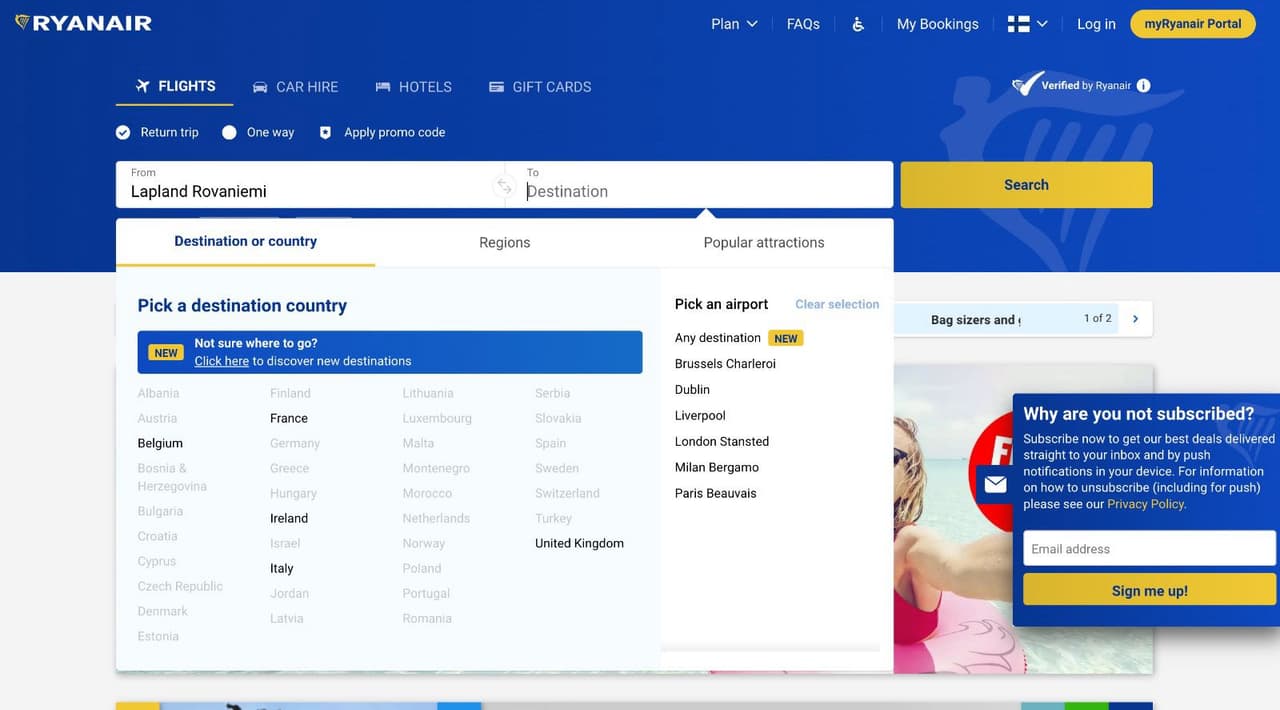Click the Verified by Ryanair info icon
Viewport: 1280px width, 710px height.
pyautogui.click(x=1143, y=86)
